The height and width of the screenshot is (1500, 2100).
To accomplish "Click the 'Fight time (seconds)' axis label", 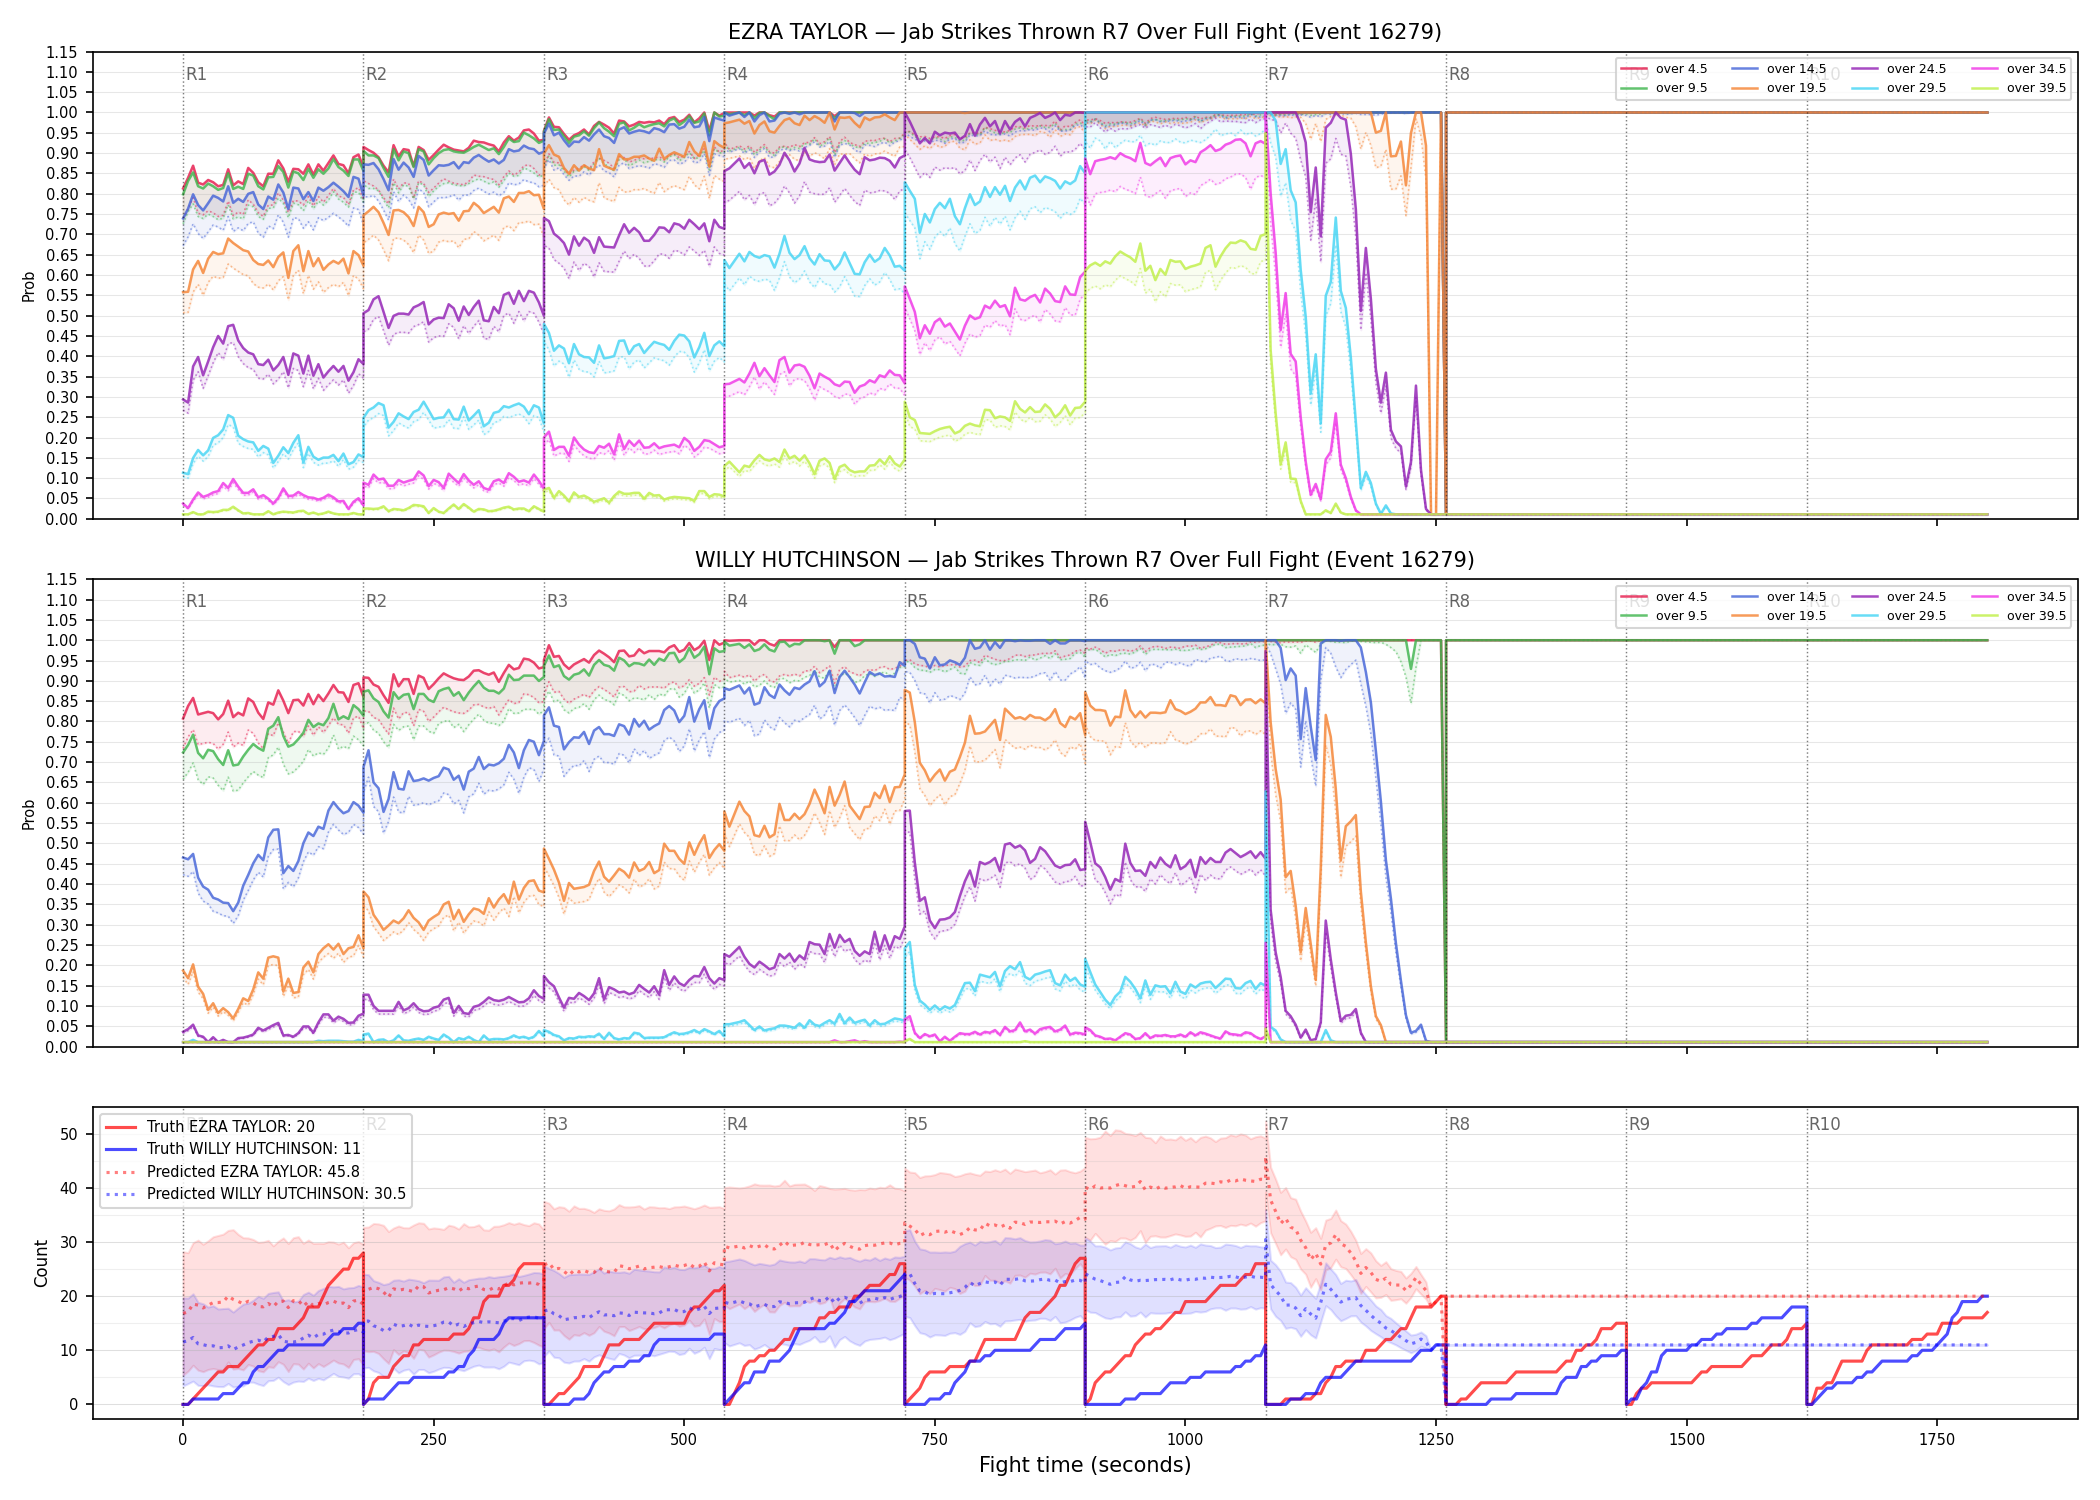I will [x=1085, y=1465].
